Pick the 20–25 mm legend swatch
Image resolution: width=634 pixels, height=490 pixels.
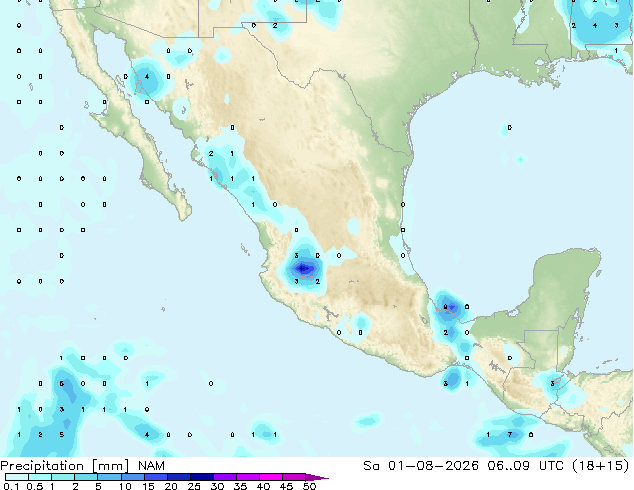click(x=178, y=477)
